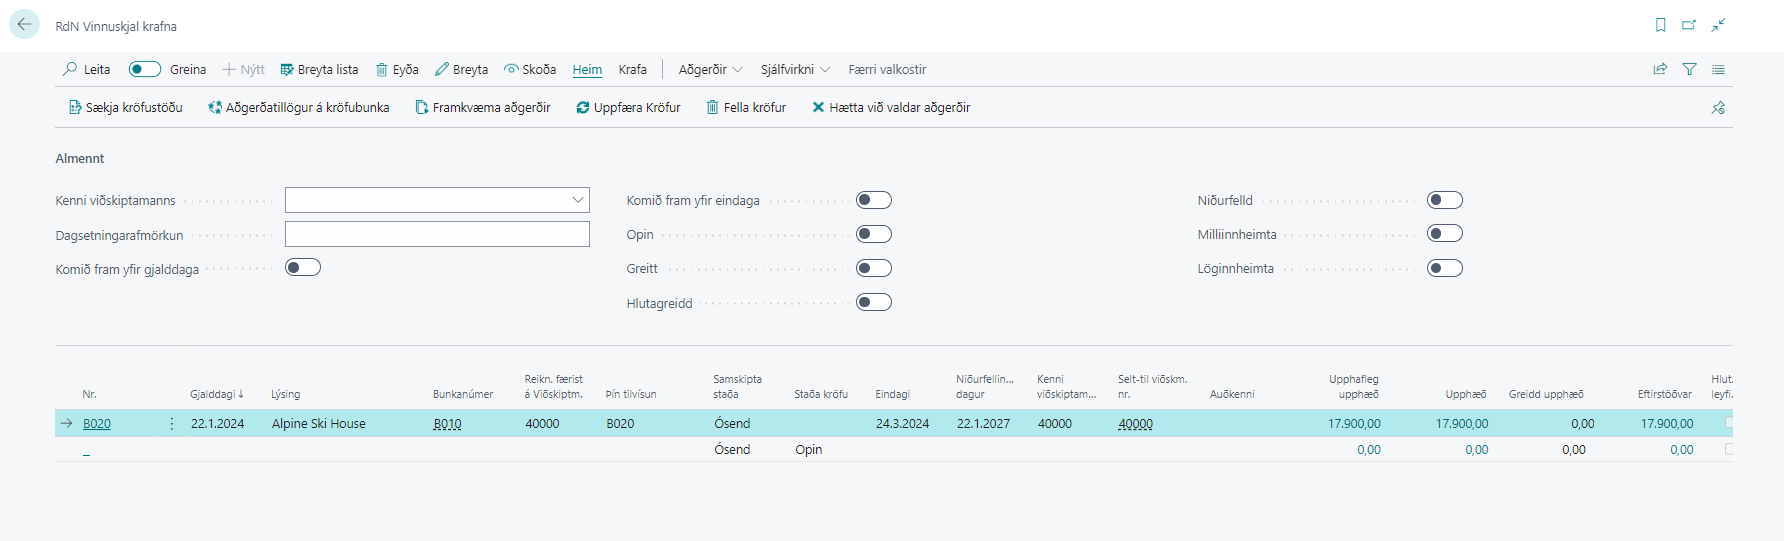1784x541 pixels.
Task: Open page in new window icon
Action: pos(1689,25)
